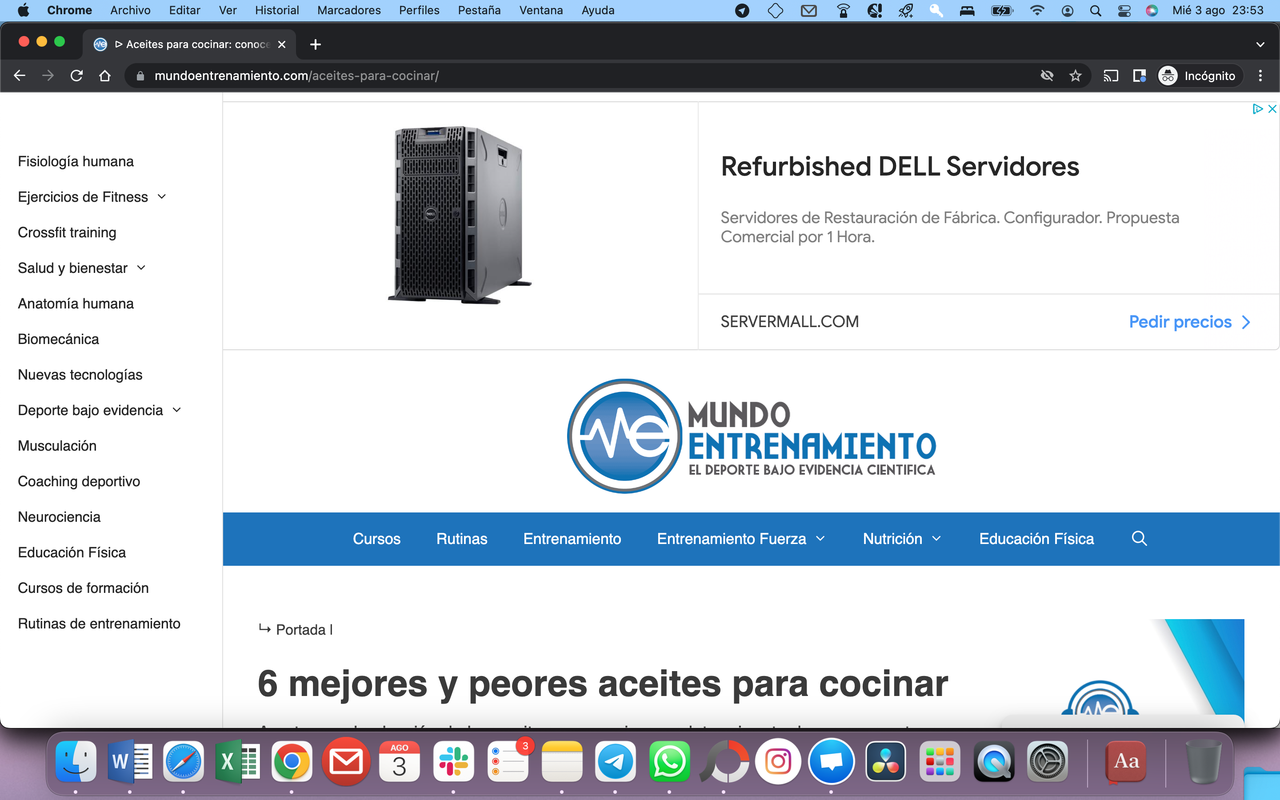Viewport: 1280px width, 800px height.
Task: Open Biomecánica sidebar link
Action: click(58, 339)
